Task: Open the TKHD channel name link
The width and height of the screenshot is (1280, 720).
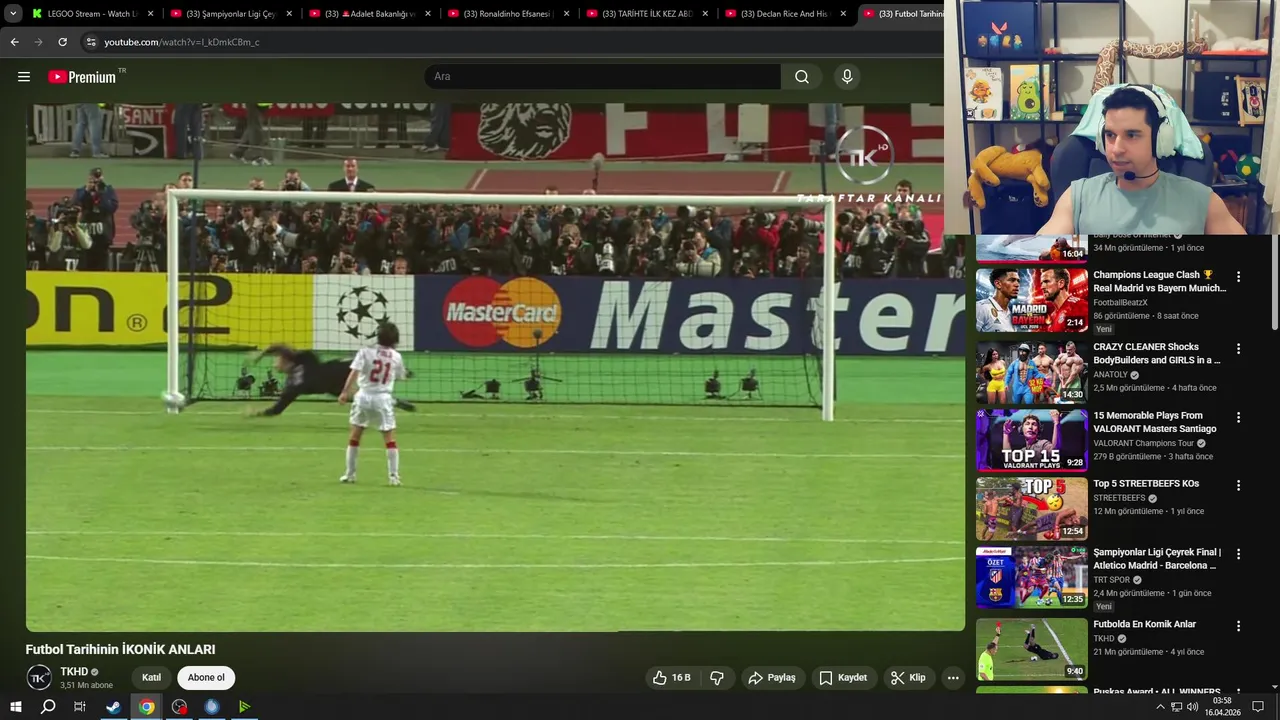Action: coord(74,672)
